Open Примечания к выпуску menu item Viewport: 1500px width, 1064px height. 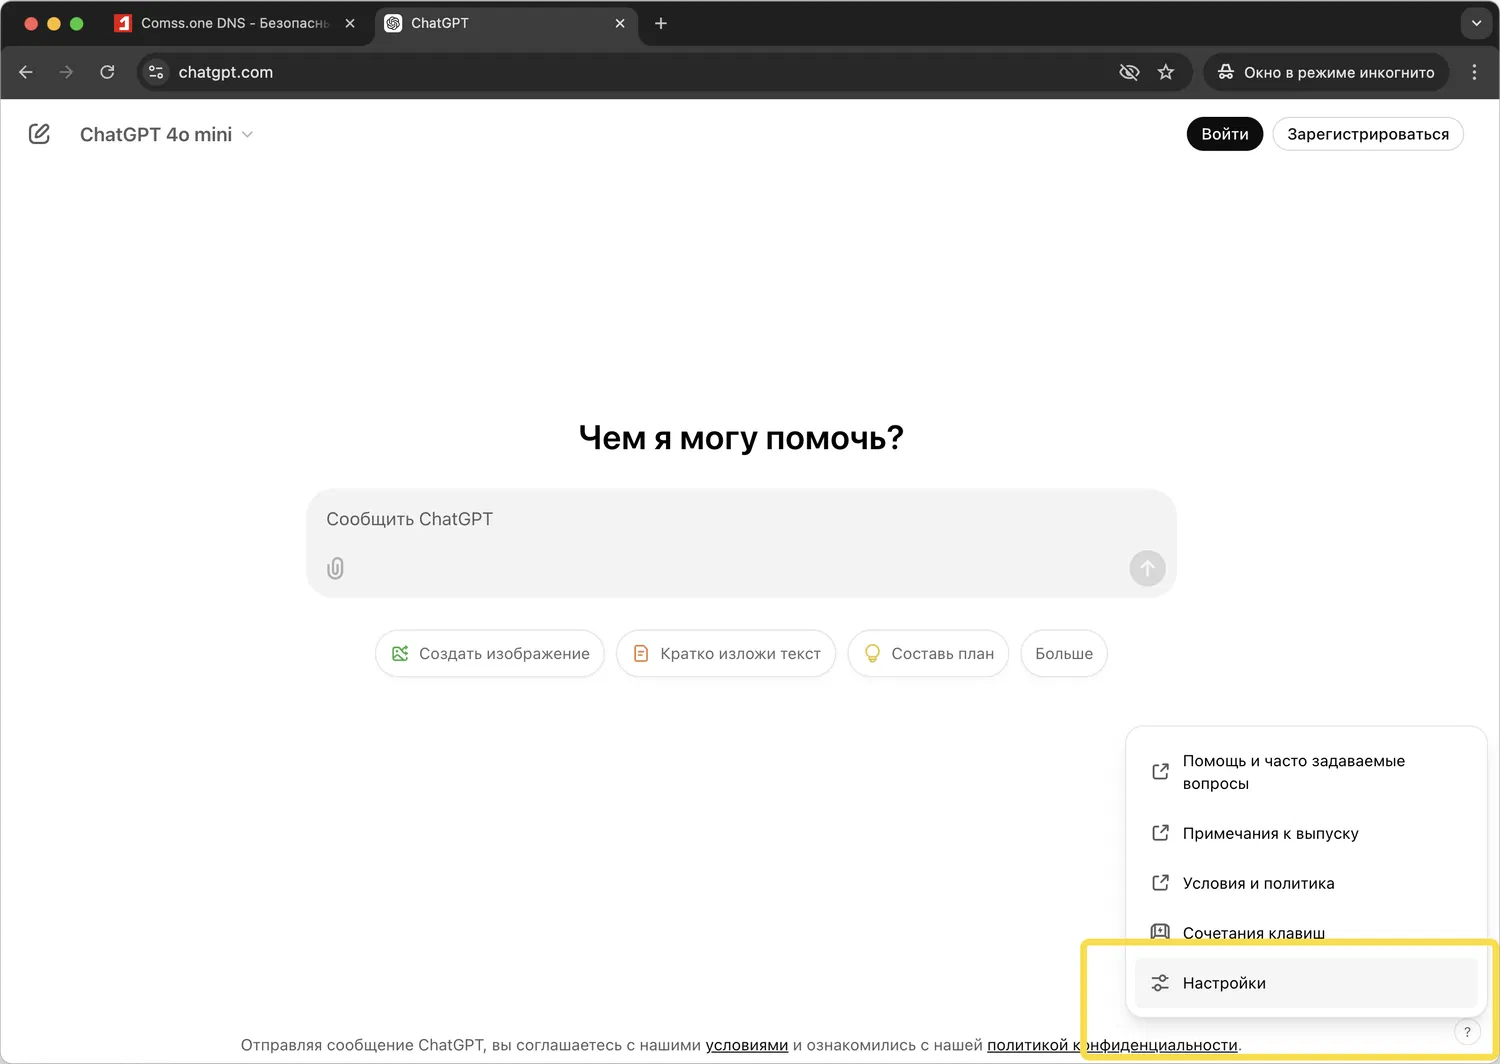click(x=1306, y=833)
